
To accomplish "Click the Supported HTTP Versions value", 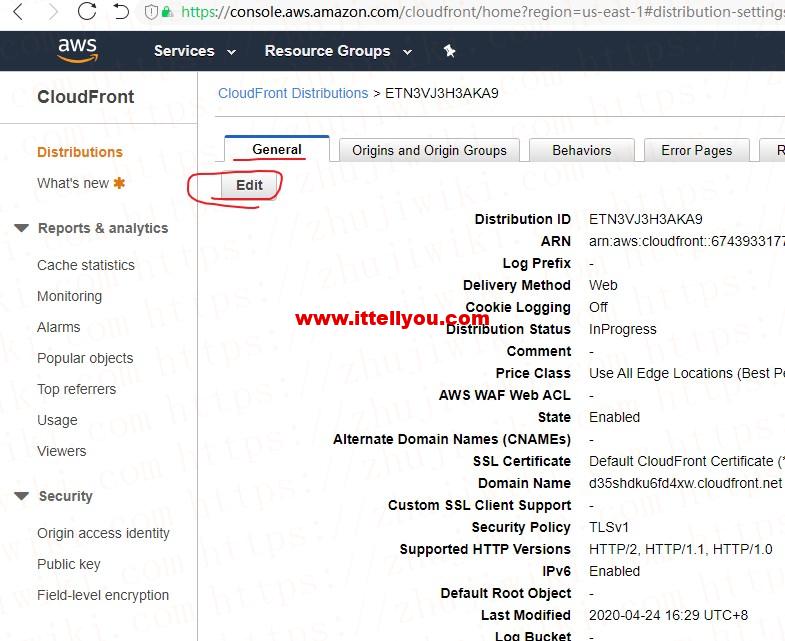I will 680,549.
